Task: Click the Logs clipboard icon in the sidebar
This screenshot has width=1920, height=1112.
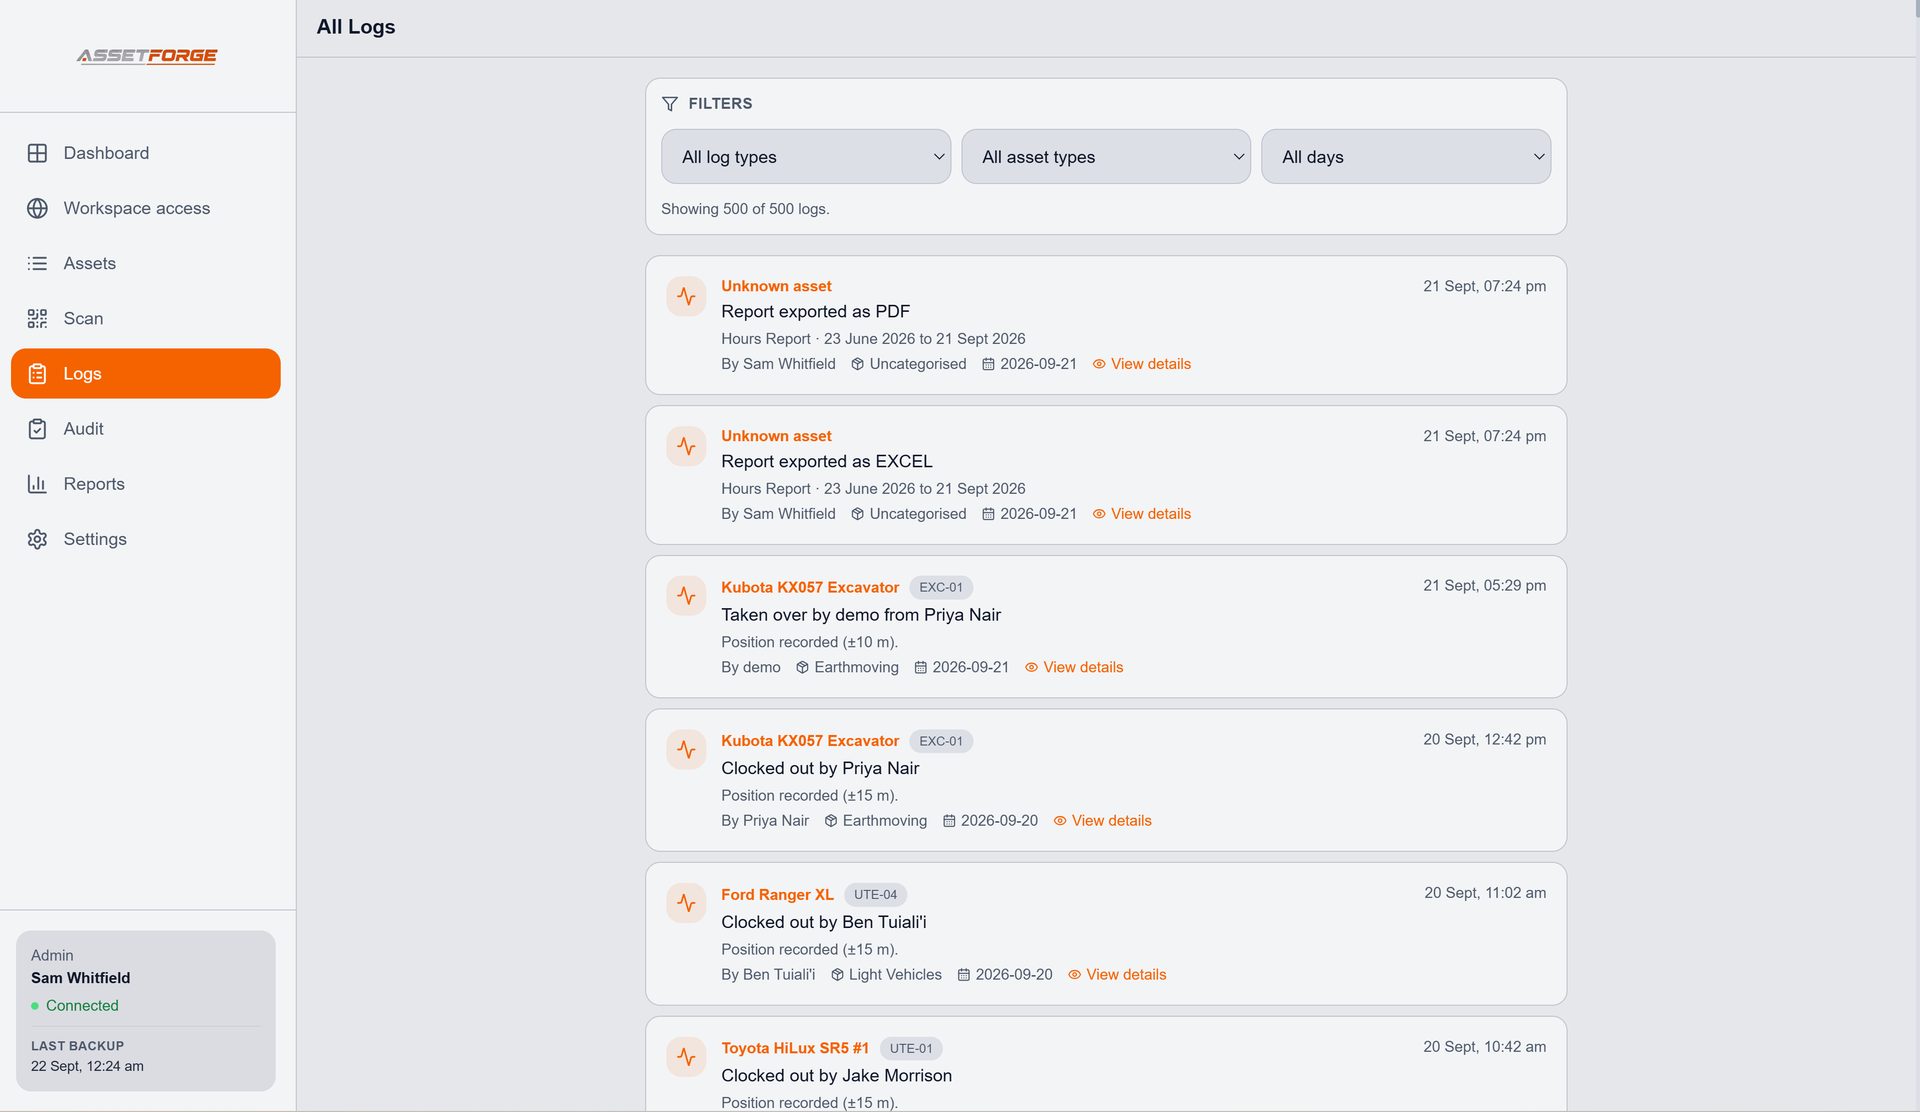Action: 37,374
